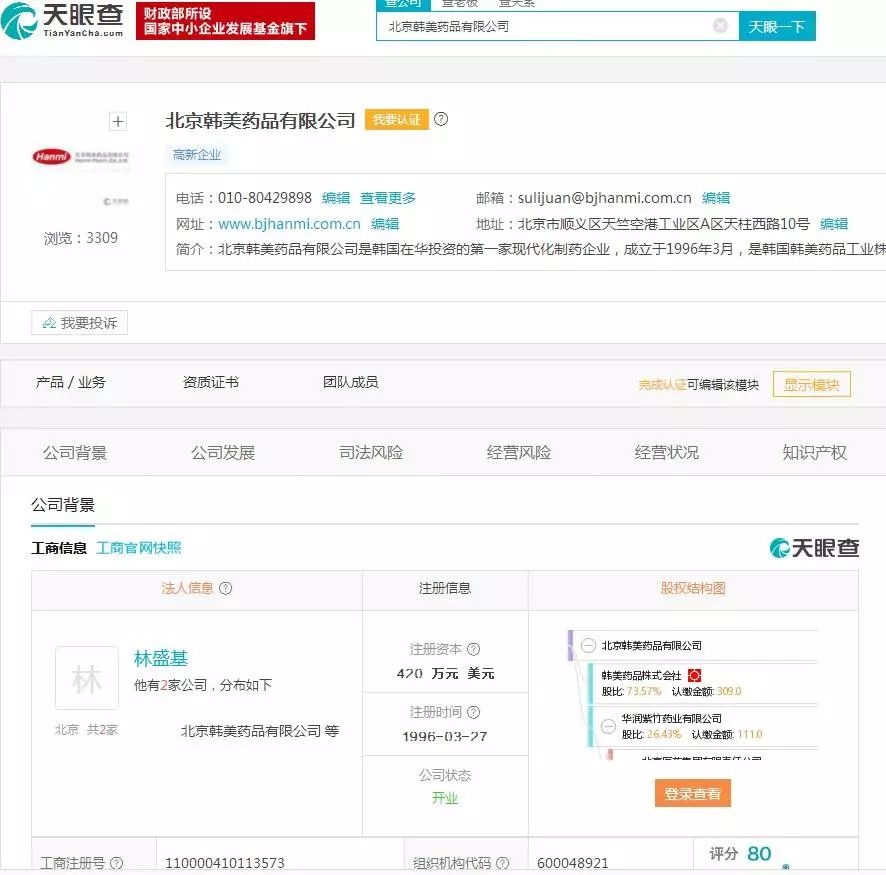886x875 pixels.
Task: Click email sulijuan@bjhanmi.com.cn
Action: [605, 198]
